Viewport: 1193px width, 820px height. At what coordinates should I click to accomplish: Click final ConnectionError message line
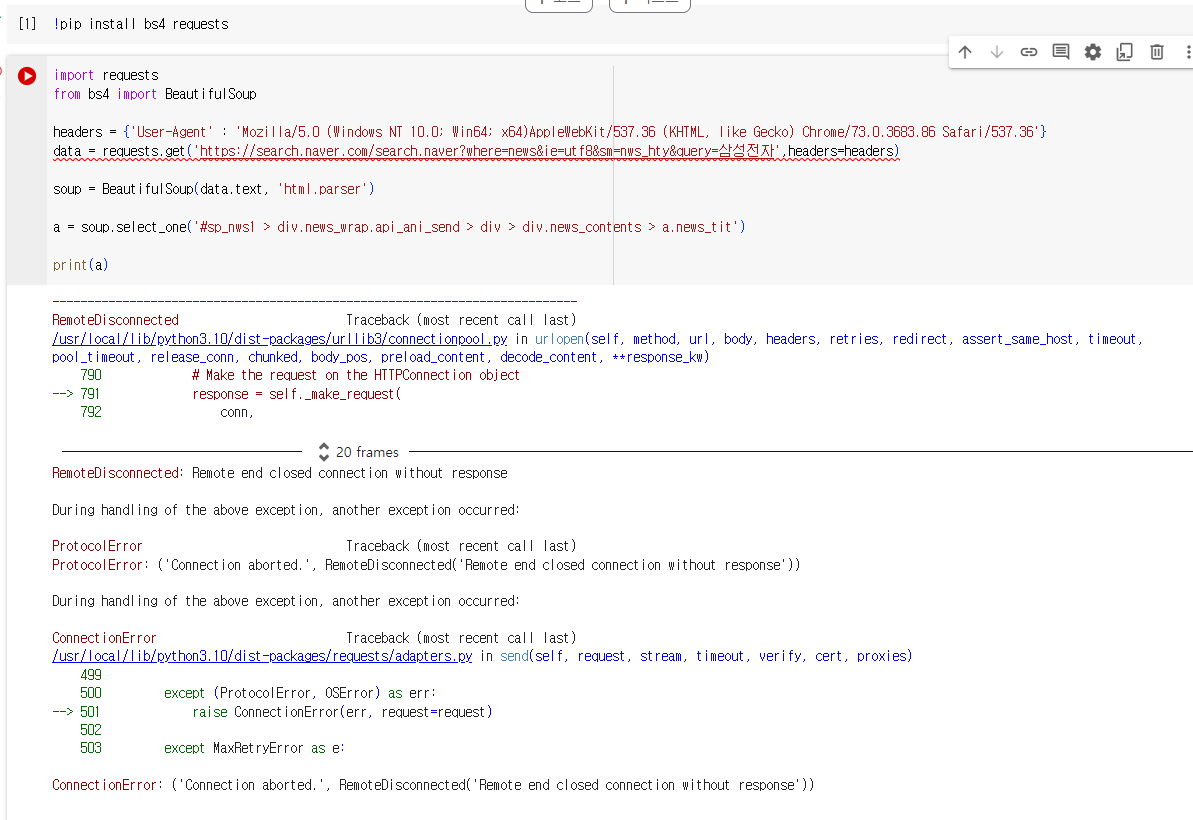[433, 785]
